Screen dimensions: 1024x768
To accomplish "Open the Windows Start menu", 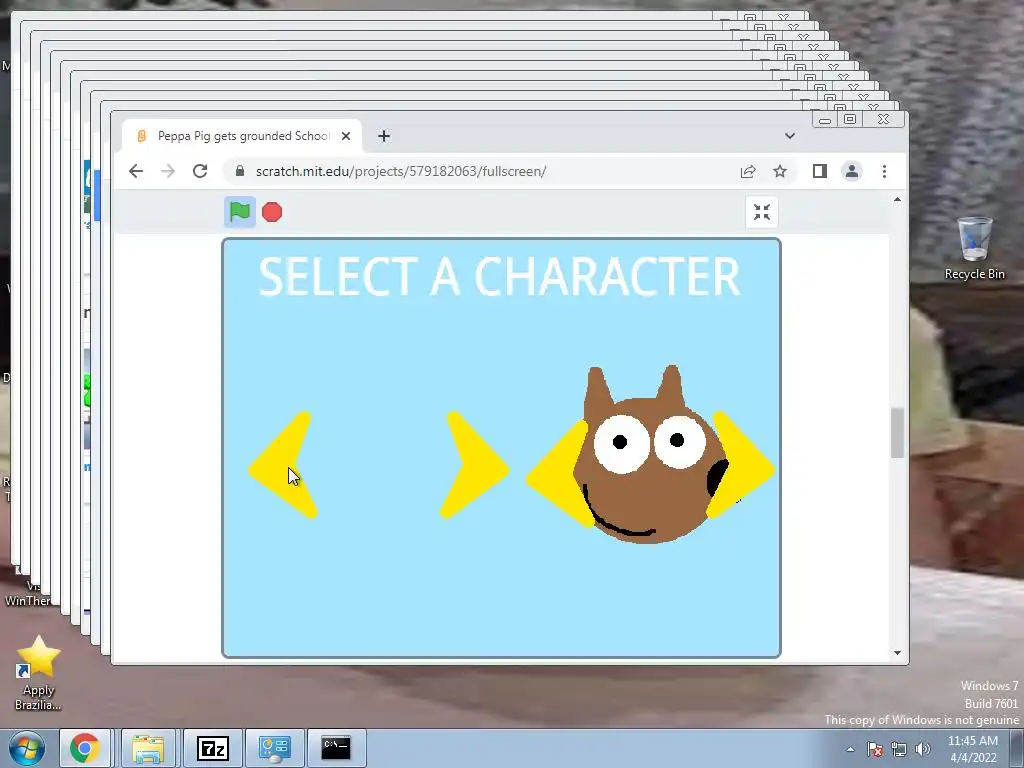I will coord(27,748).
